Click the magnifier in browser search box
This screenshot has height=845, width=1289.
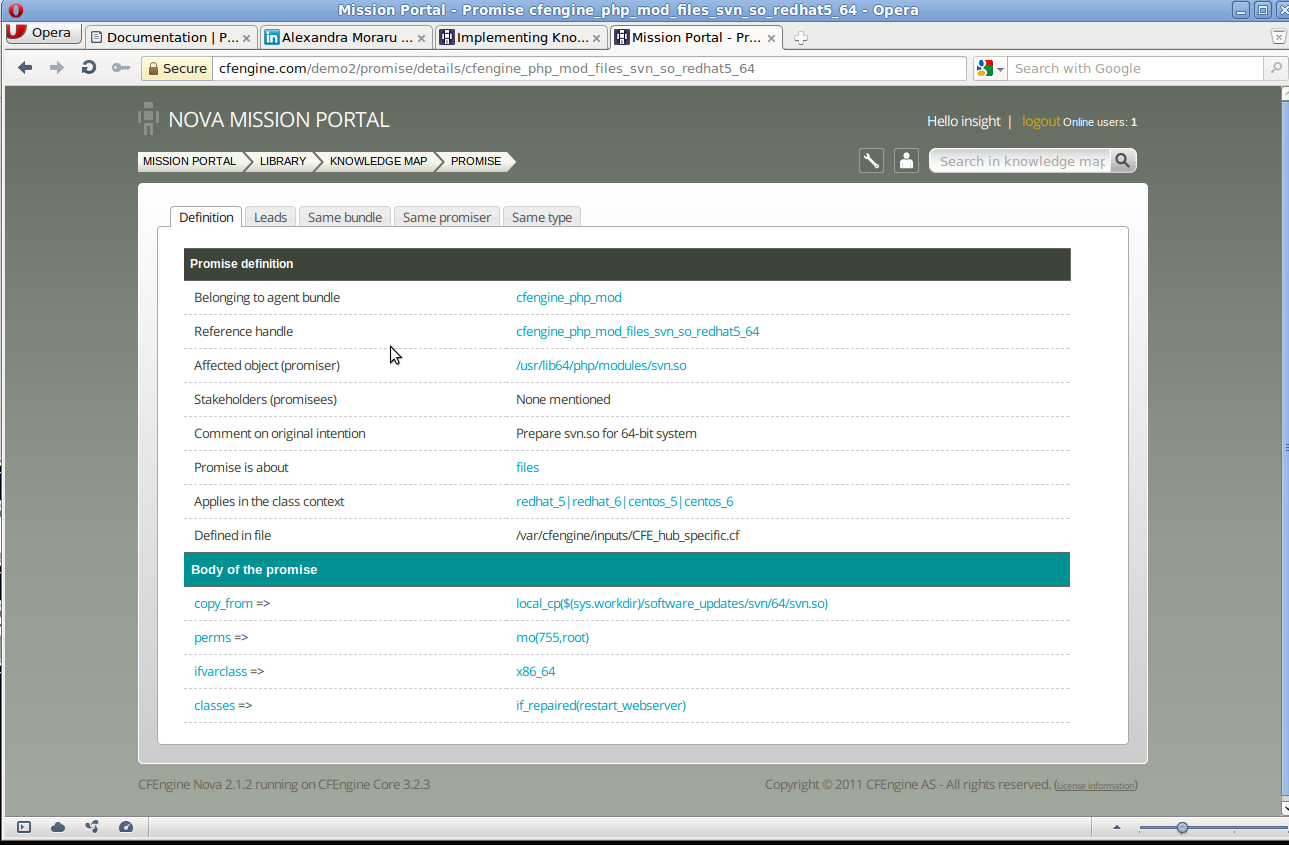click(1275, 68)
